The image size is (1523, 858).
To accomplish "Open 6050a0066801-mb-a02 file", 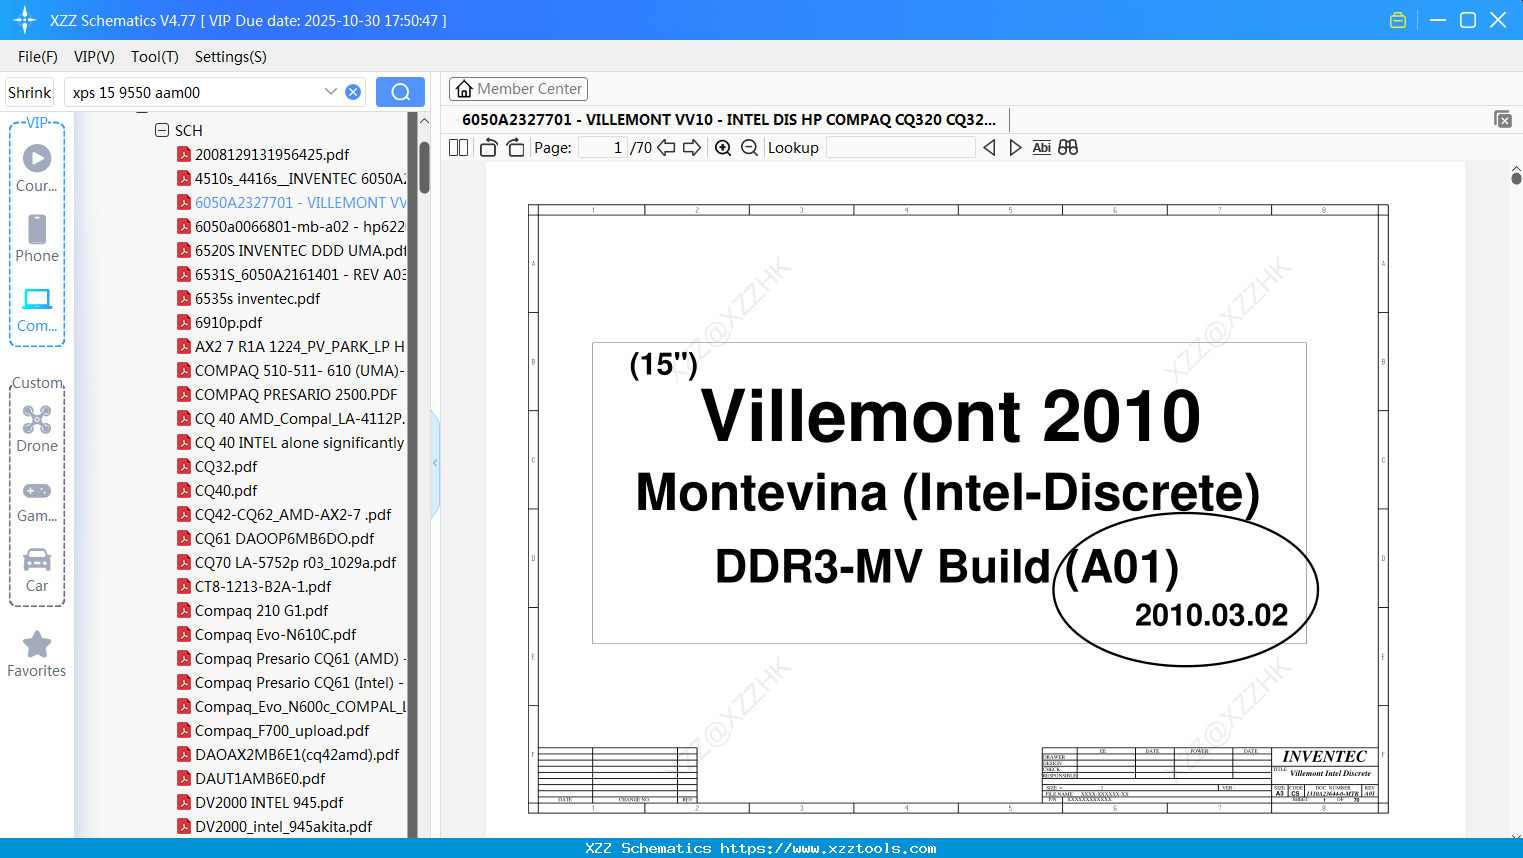I will coord(300,226).
